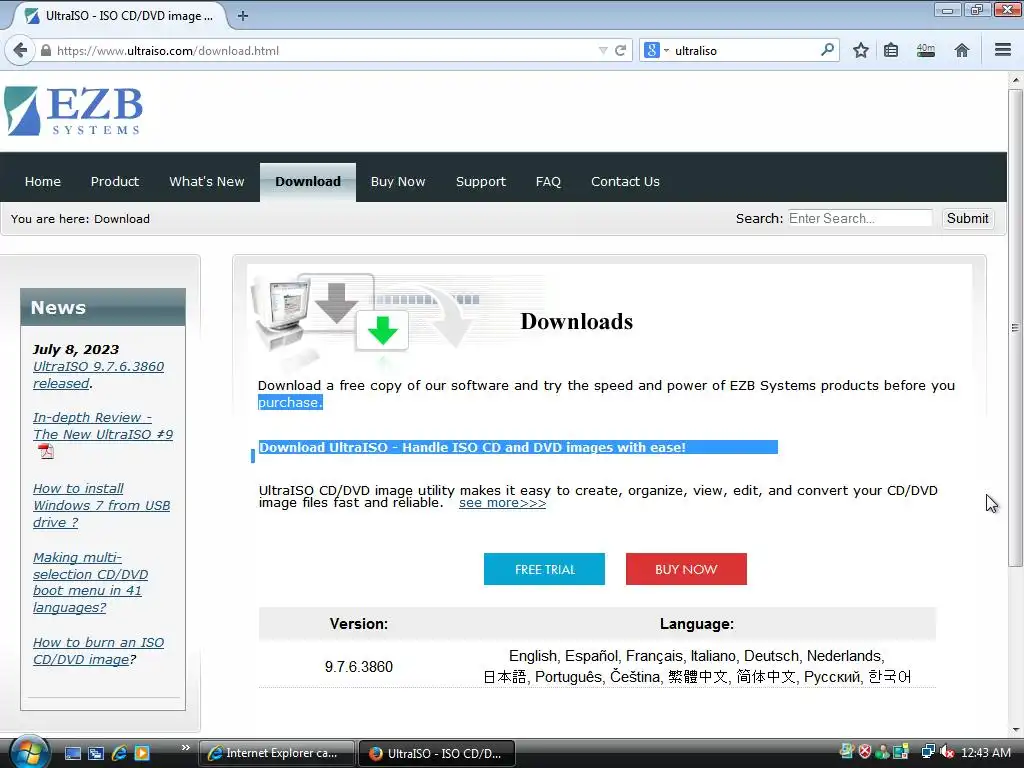Click the muted volume tray icon
1024x768 pixels.
(947, 752)
